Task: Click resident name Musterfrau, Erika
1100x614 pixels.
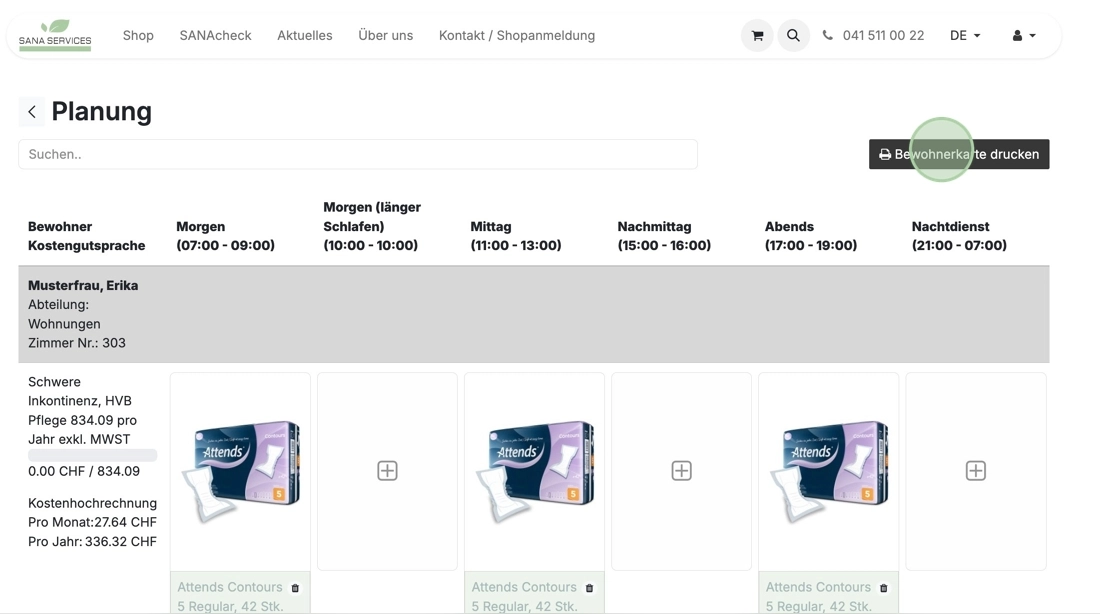Action: tap(83, 286)
